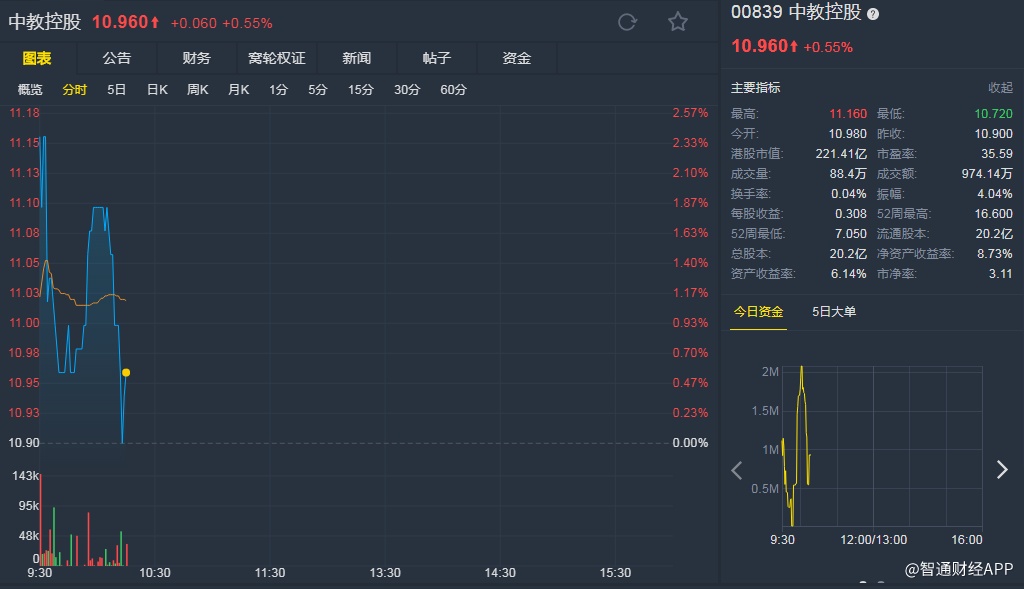Go to next fund flow chart

coord(1002,470)
